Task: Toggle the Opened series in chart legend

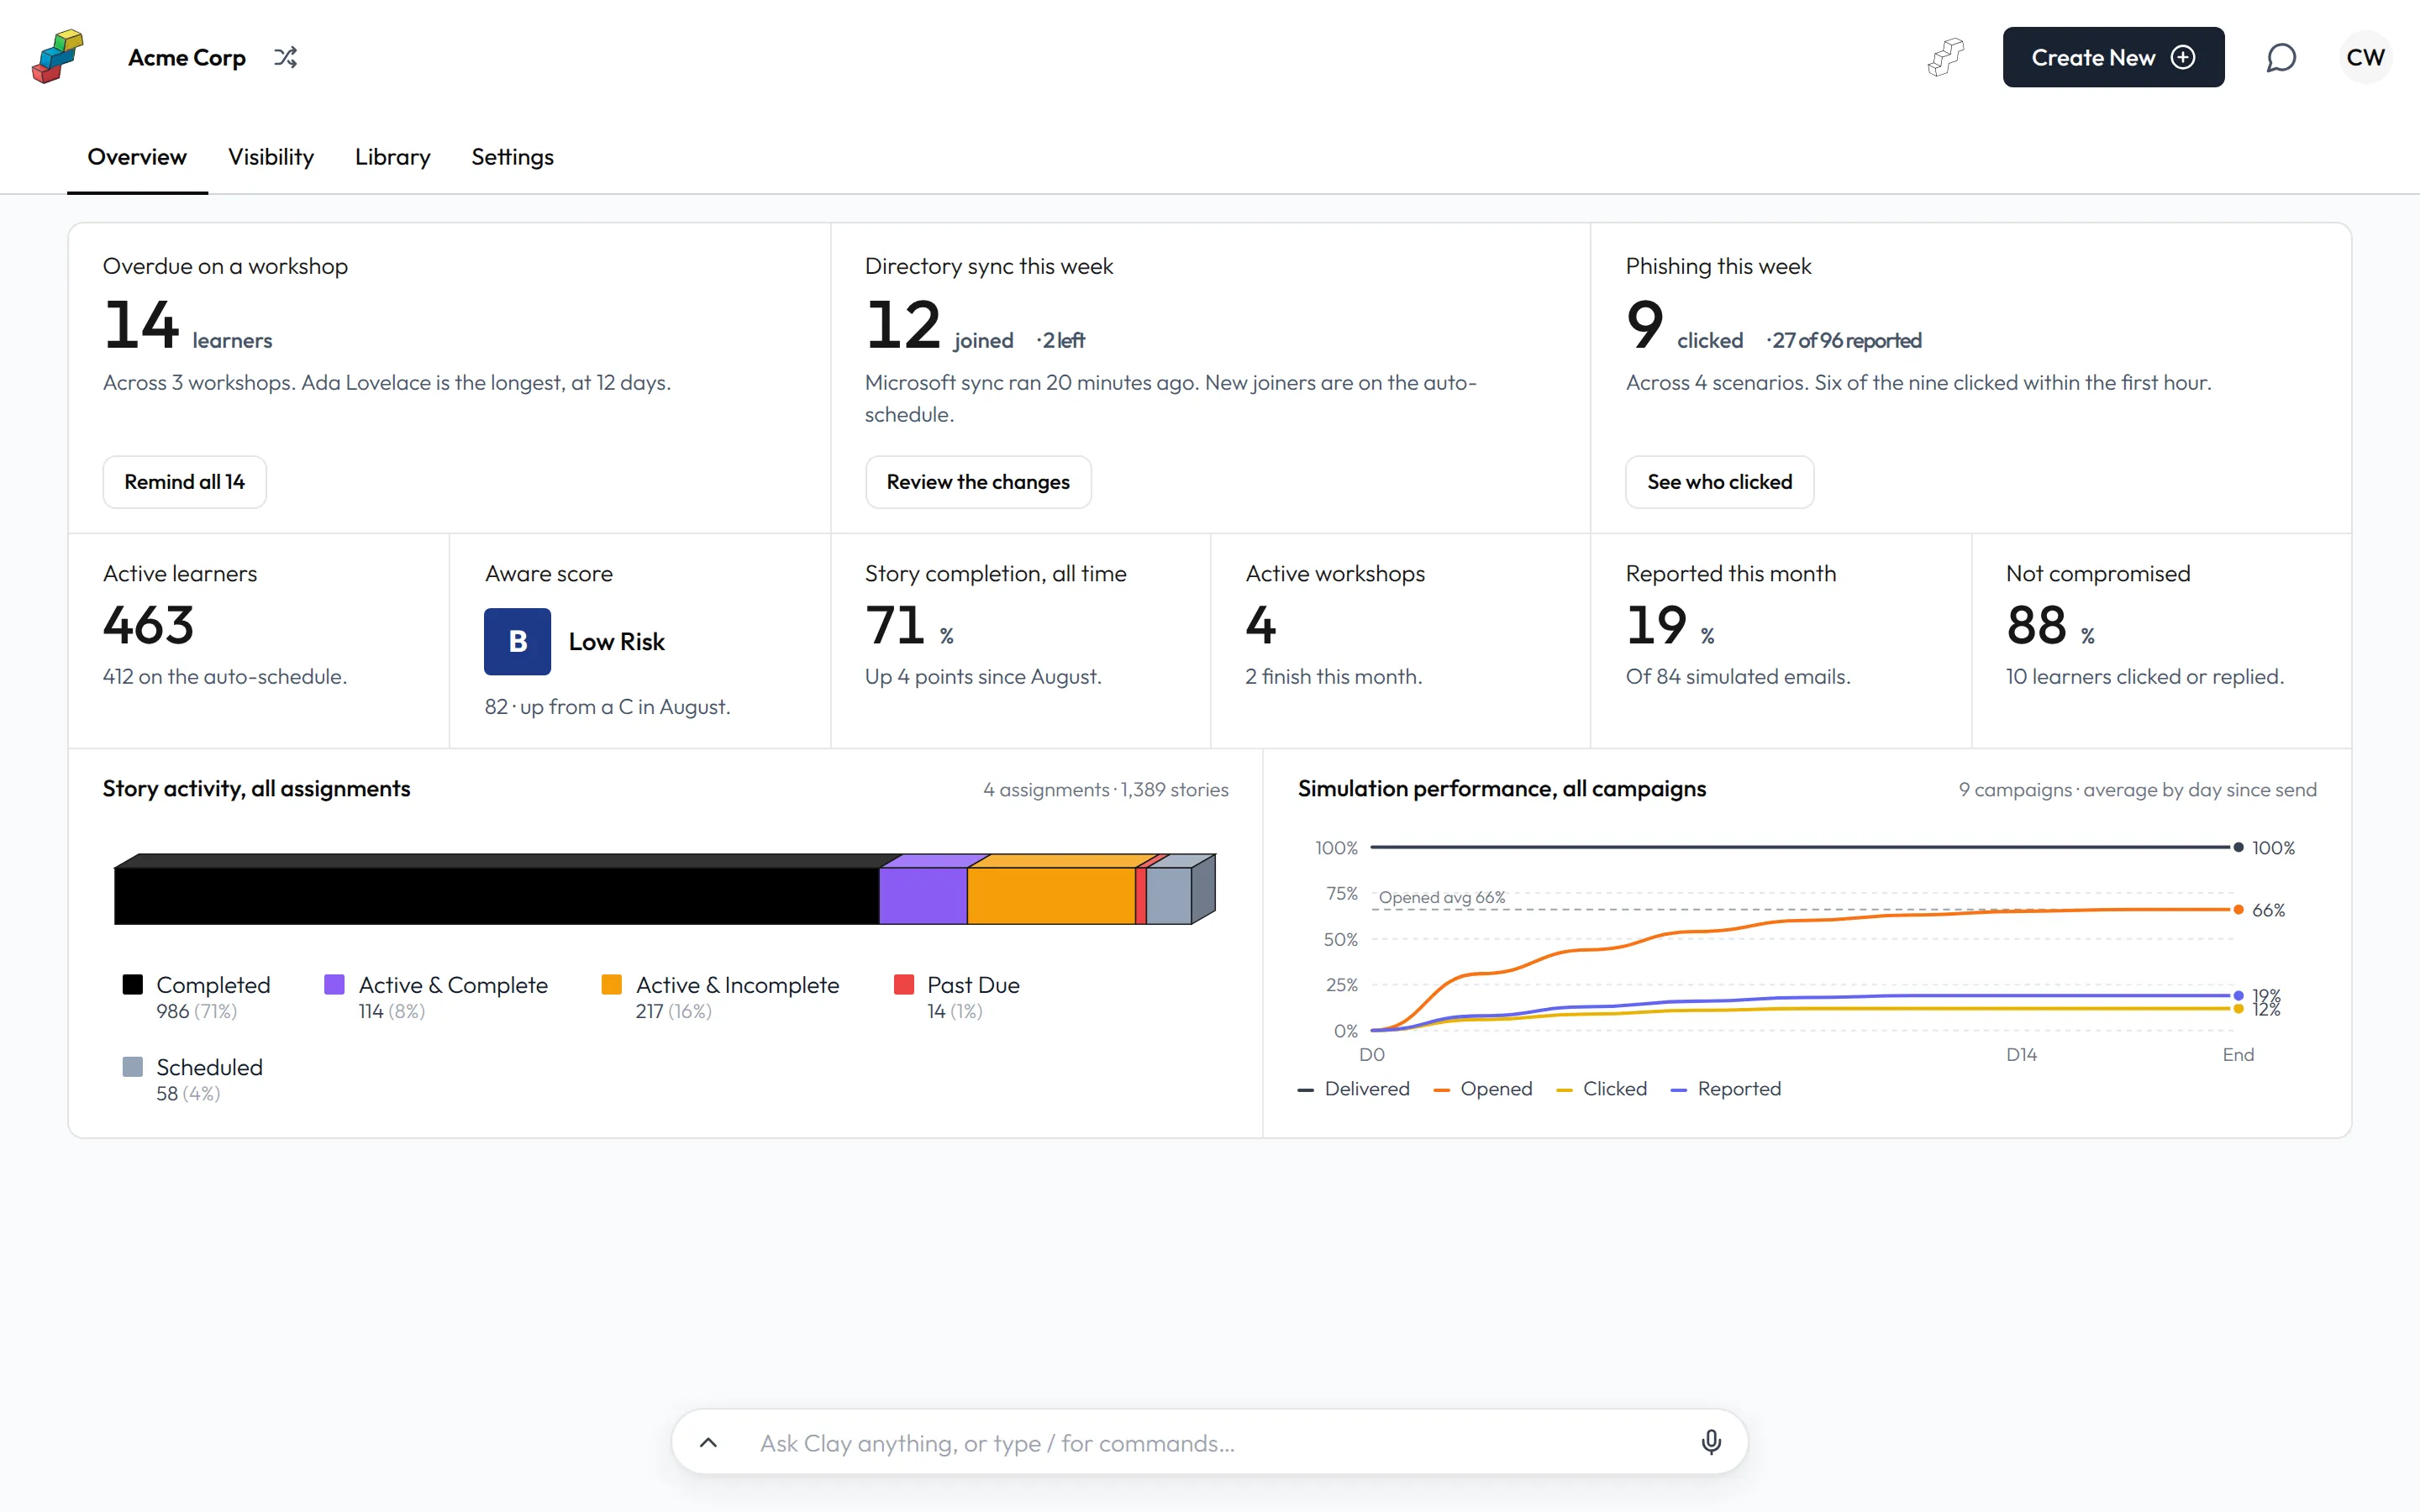Action: click(x=1482, y=1088)
